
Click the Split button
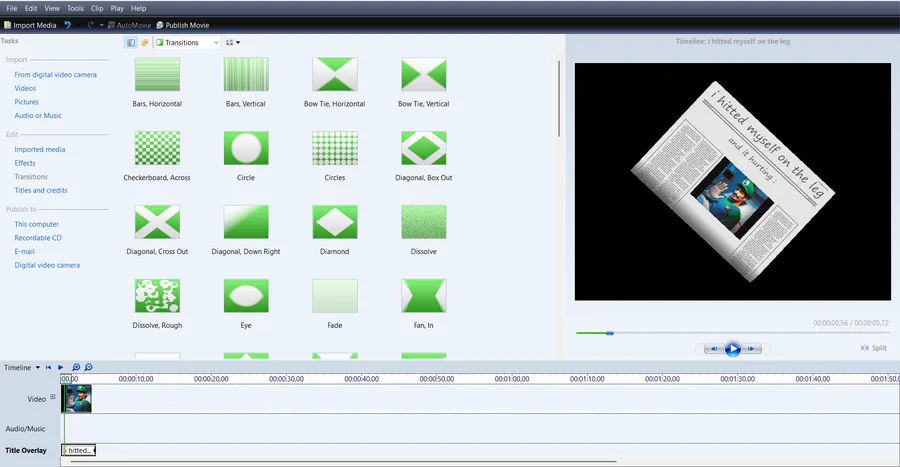[x=874, y=348]
